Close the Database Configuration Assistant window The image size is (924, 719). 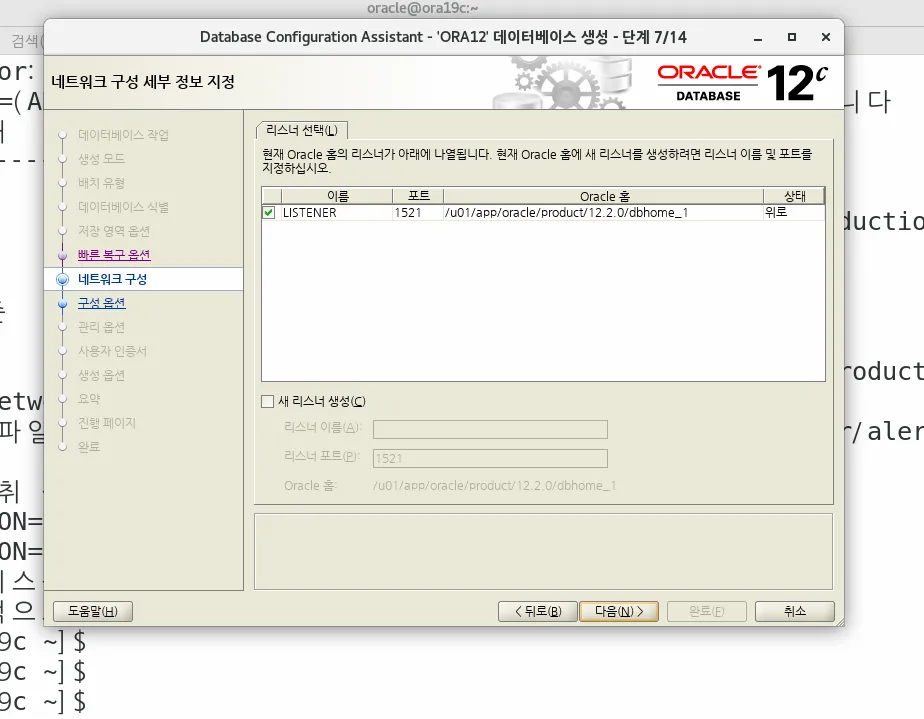[x=826, y=37]
